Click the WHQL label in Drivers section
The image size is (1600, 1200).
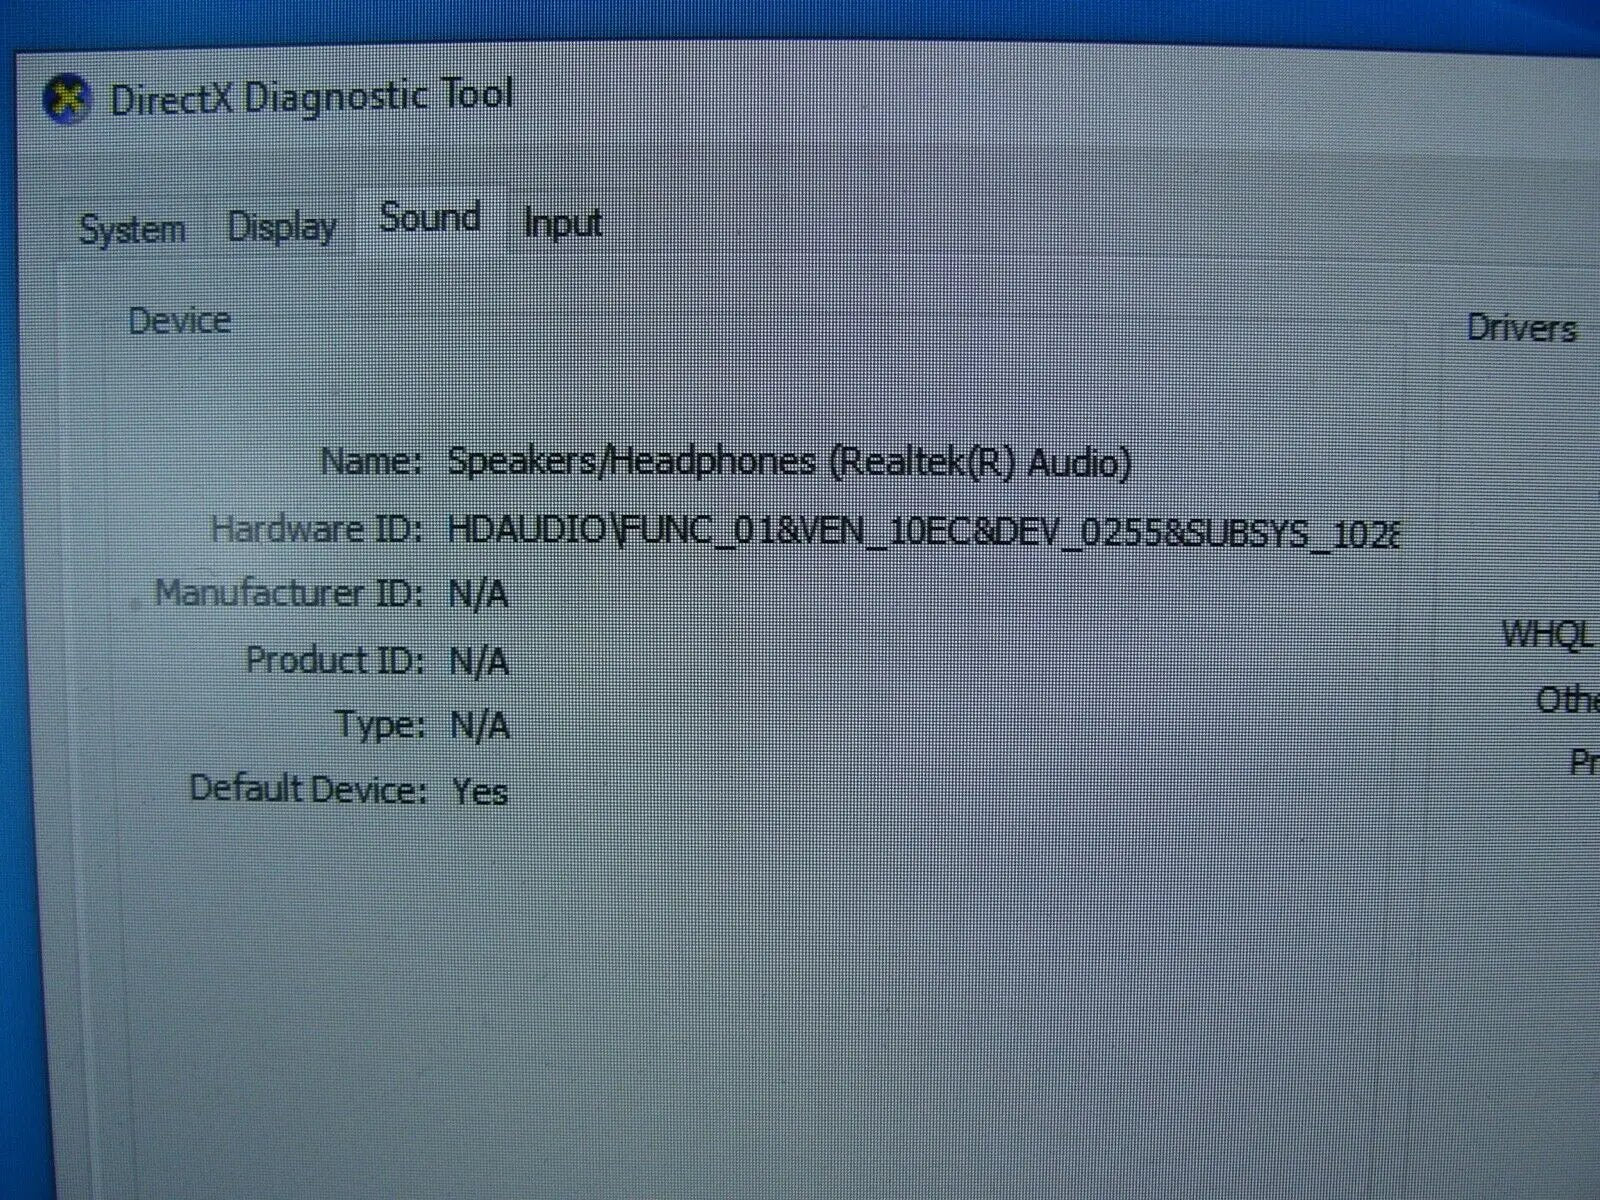[1547, 633]
